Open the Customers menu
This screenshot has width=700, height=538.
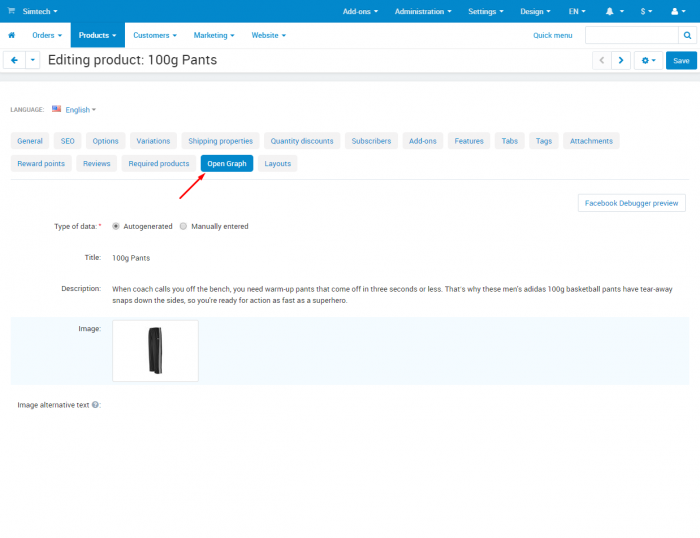[x=155, y=35]
